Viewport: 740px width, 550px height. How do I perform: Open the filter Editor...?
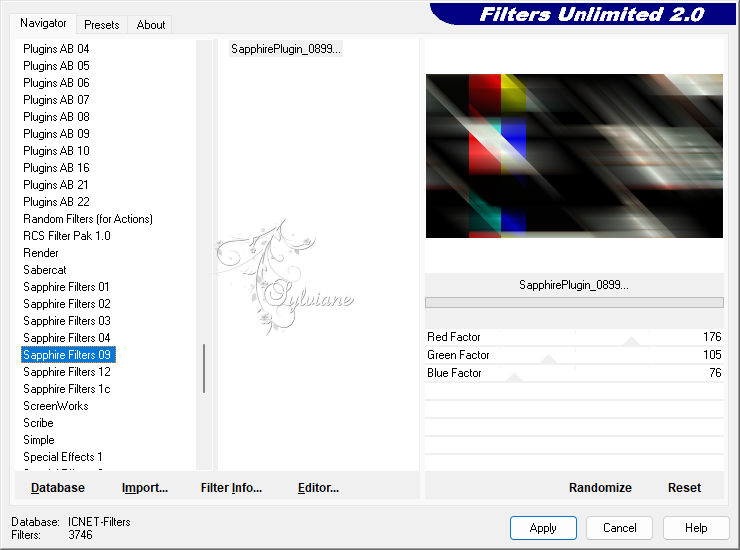pyautogui.click(x=318, y=488)
